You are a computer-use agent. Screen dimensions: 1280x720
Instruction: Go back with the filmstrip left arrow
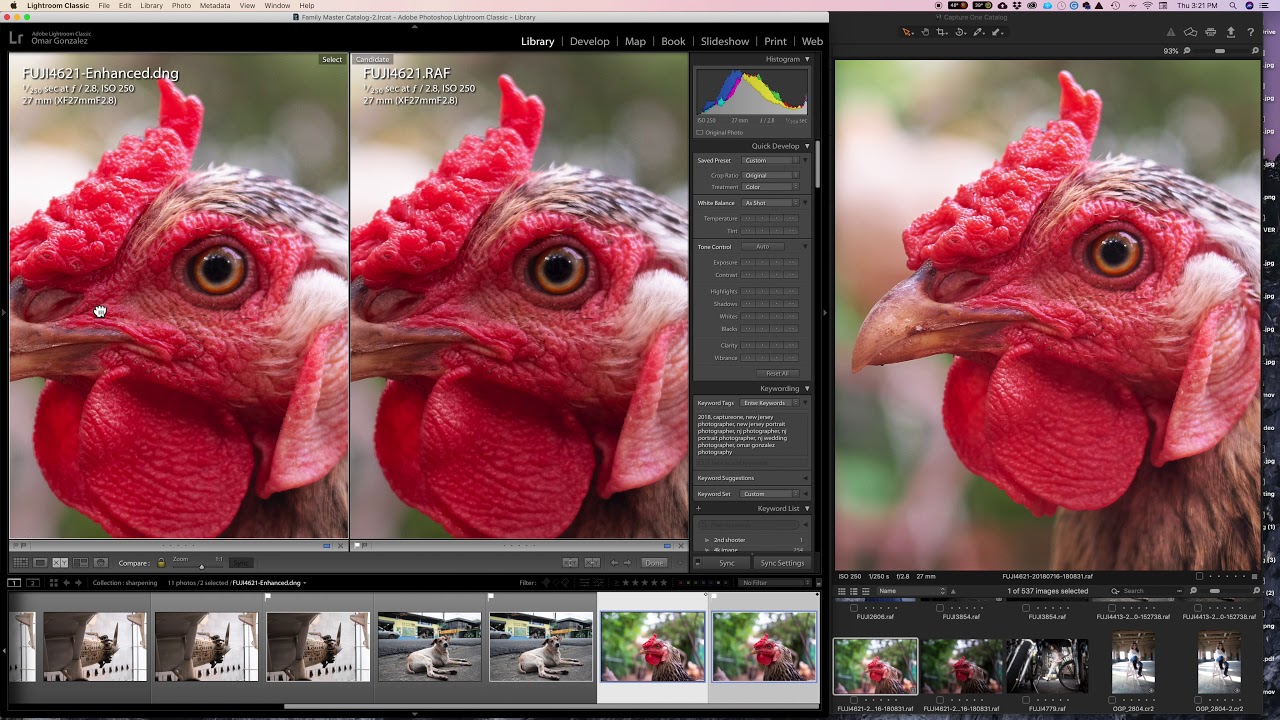point(66,583)
